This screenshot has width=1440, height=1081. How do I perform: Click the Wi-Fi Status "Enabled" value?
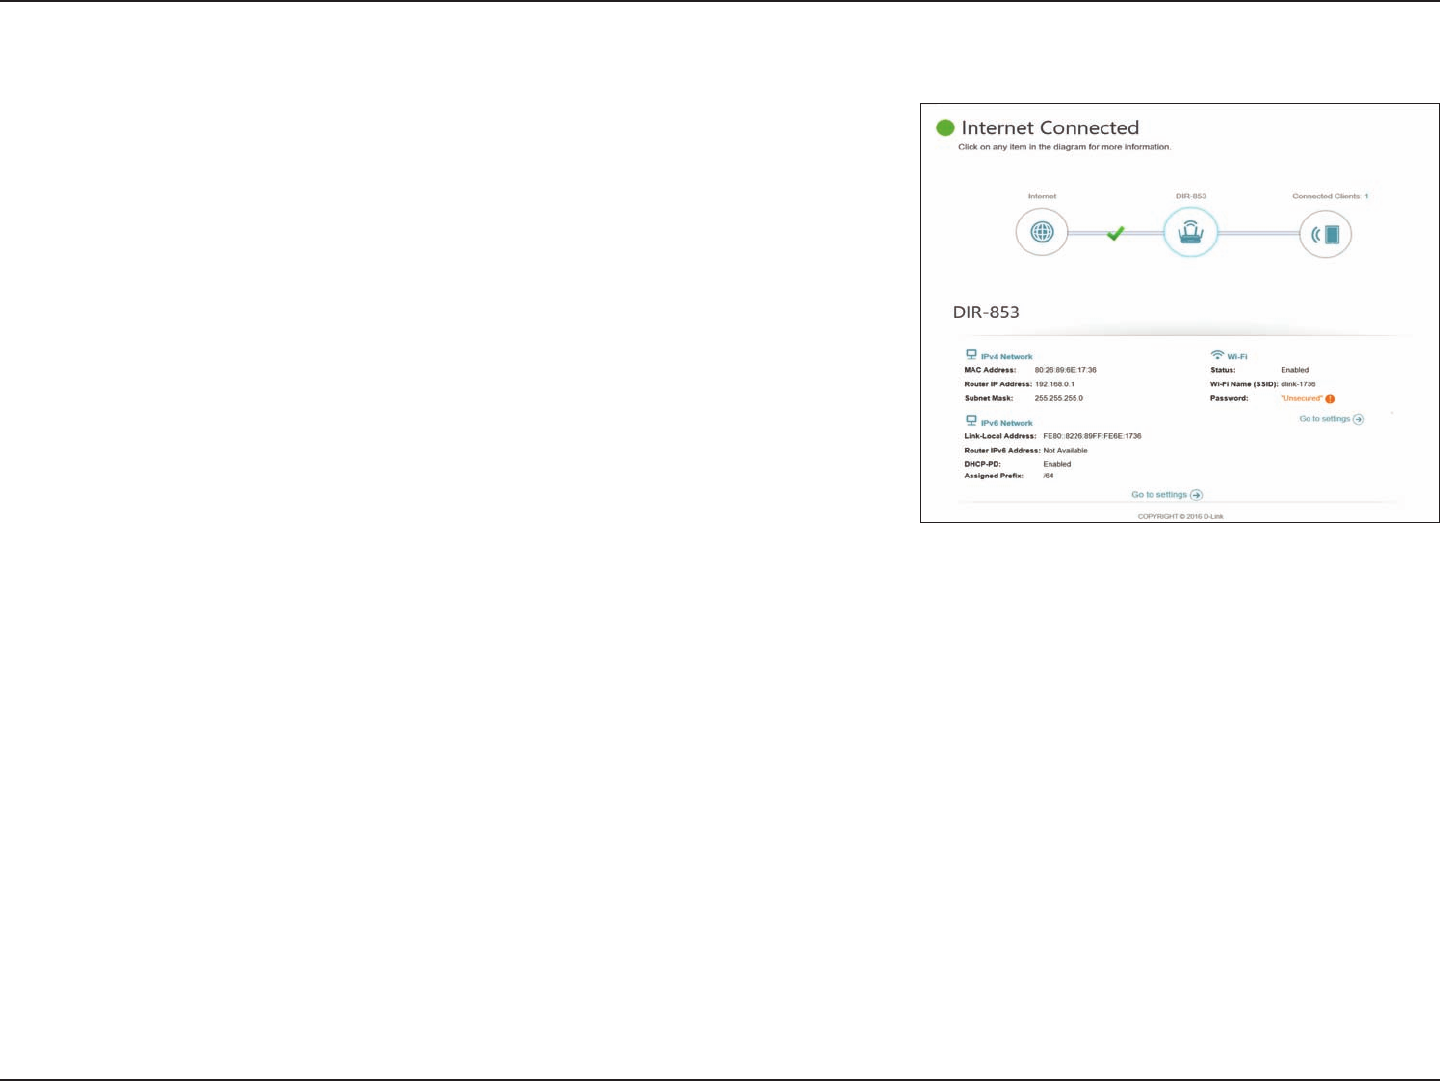point(1295,370)
